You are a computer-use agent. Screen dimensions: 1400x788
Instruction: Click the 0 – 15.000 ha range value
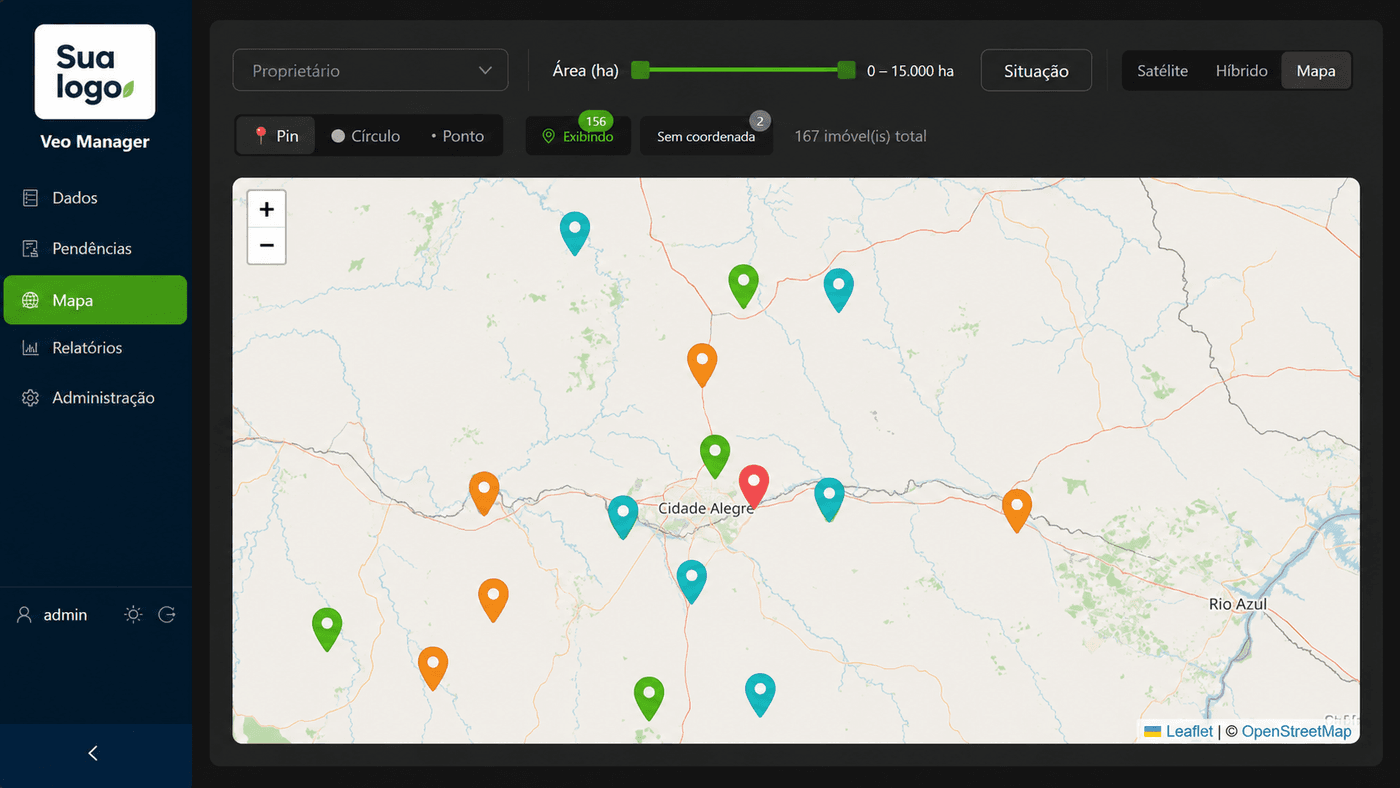pos(910,71)
